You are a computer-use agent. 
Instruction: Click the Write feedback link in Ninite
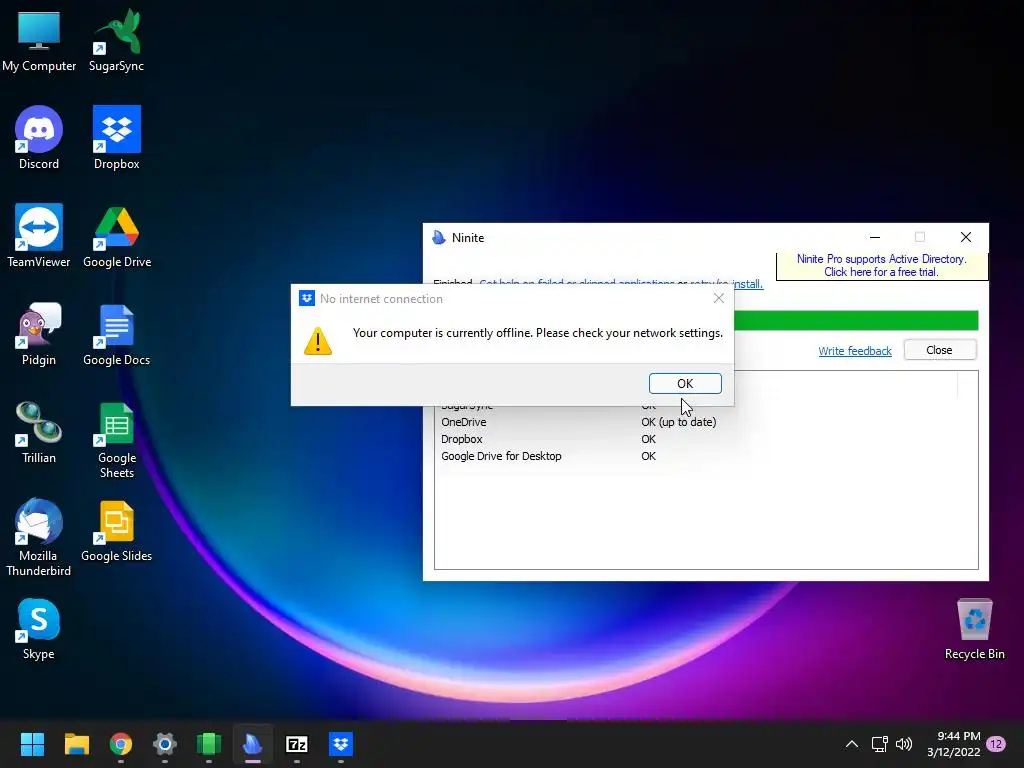tap(855, 351)
